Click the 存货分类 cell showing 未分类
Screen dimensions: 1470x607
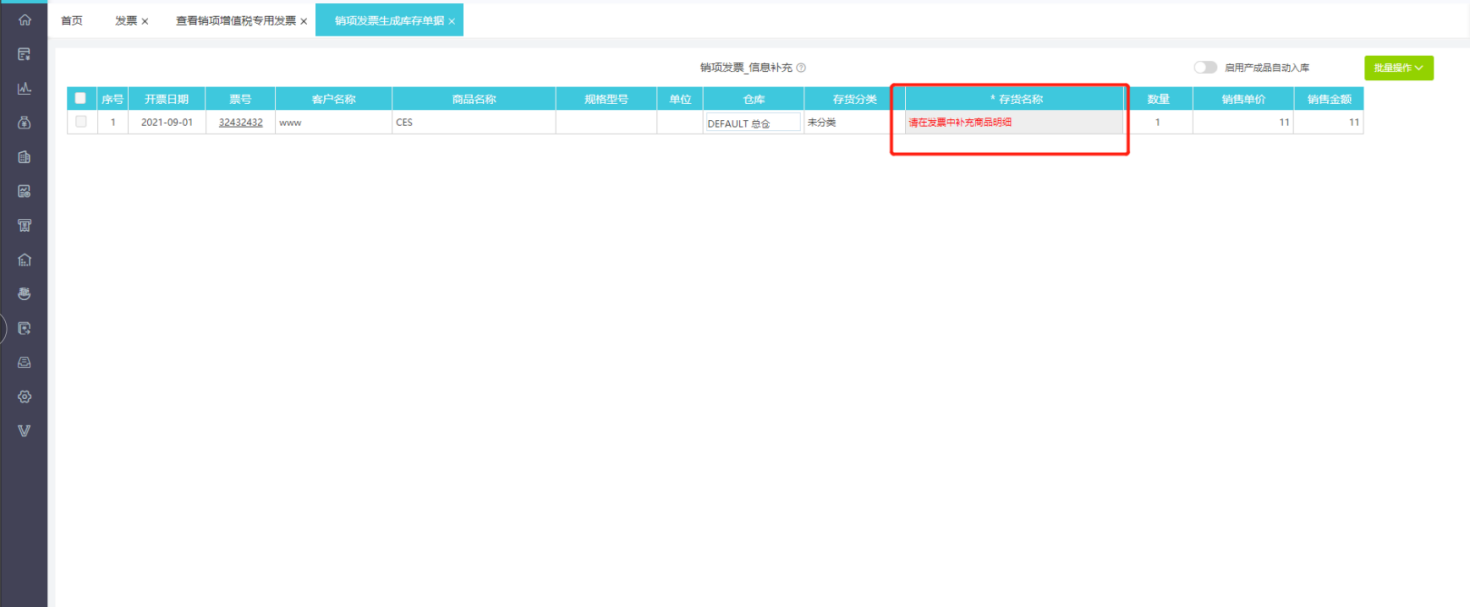853,122
